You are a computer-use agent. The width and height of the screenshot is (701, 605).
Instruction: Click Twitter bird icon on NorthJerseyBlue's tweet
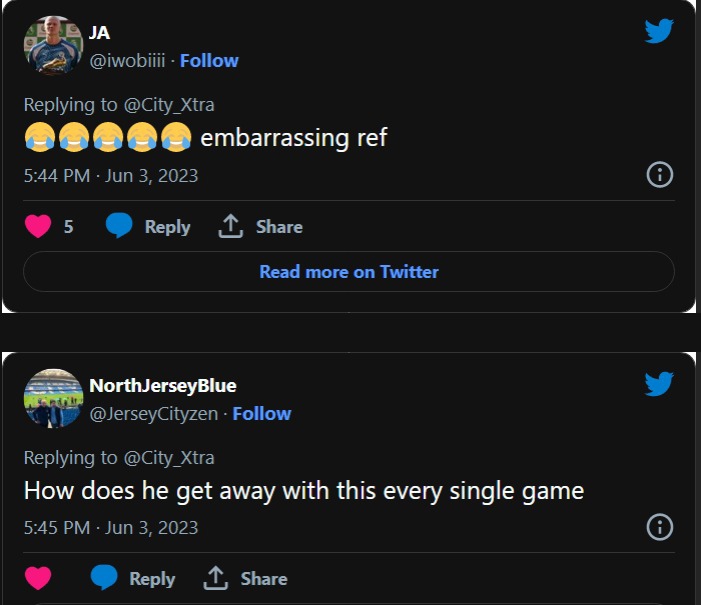click(x=659, y=383)
